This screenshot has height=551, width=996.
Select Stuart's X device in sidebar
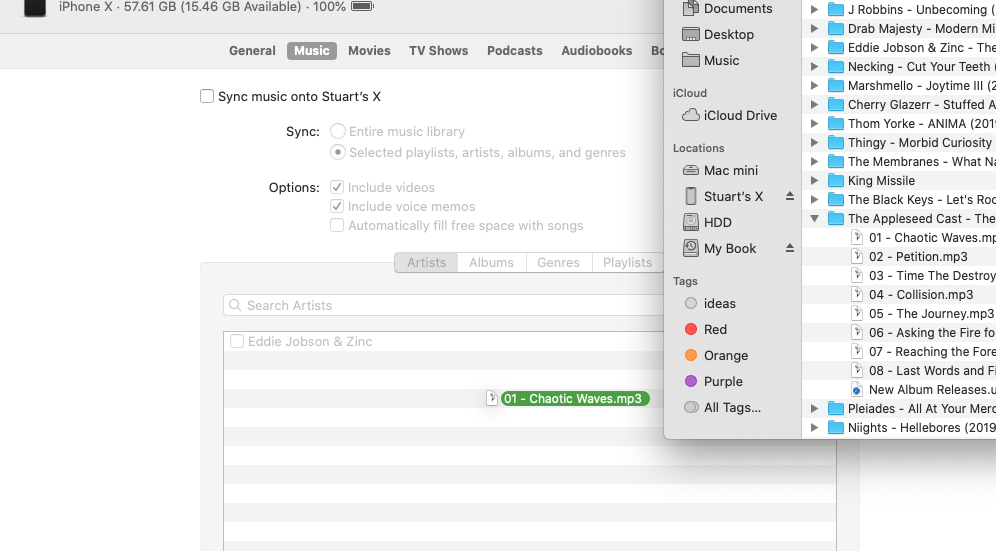click(x=722, y=196)
